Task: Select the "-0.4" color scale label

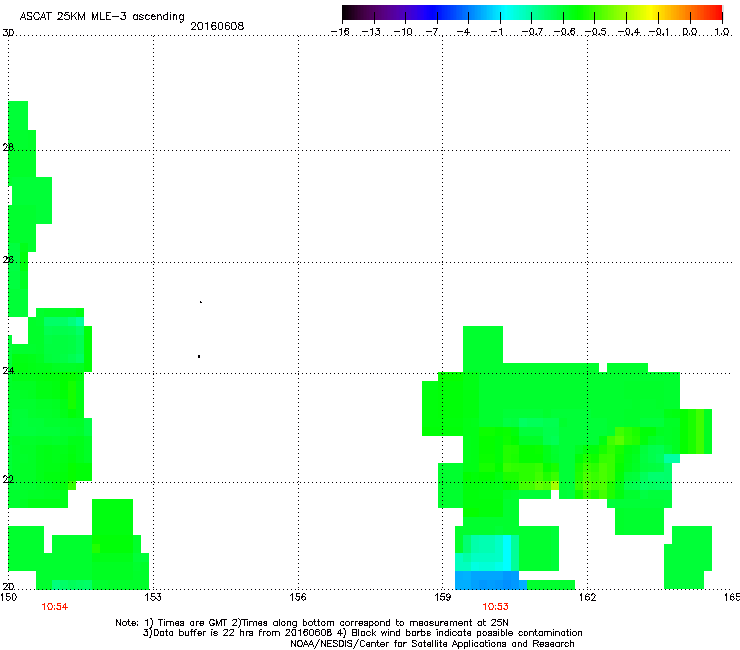Action: (629, 32)
